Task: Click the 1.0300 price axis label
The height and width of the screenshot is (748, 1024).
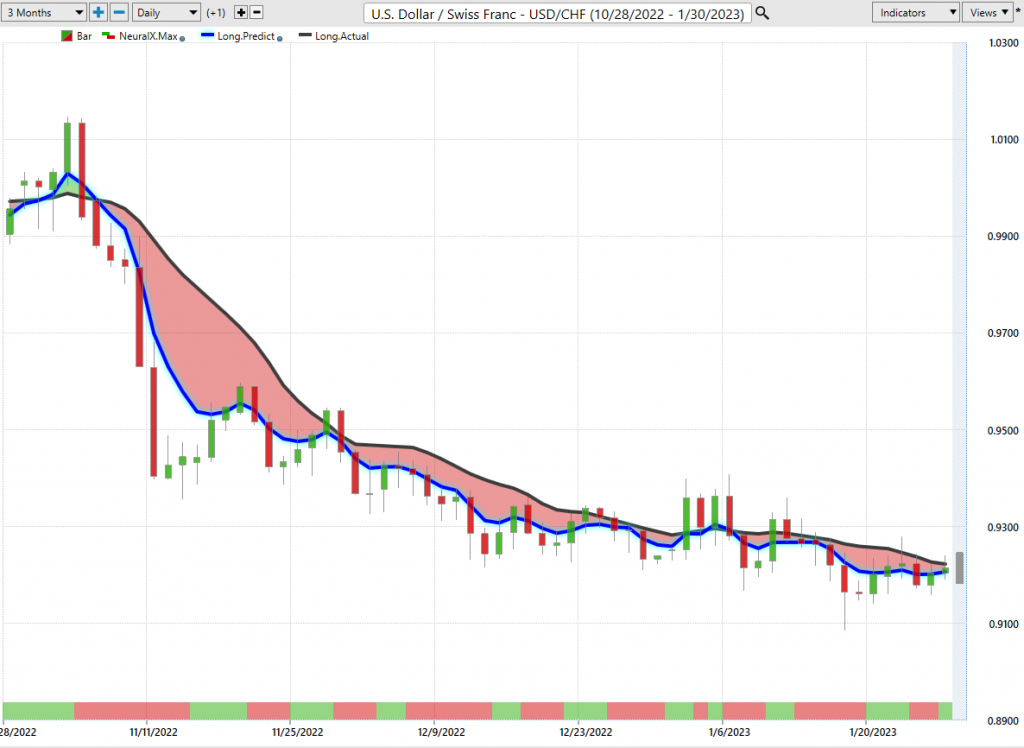Action: click(1003, 43)
